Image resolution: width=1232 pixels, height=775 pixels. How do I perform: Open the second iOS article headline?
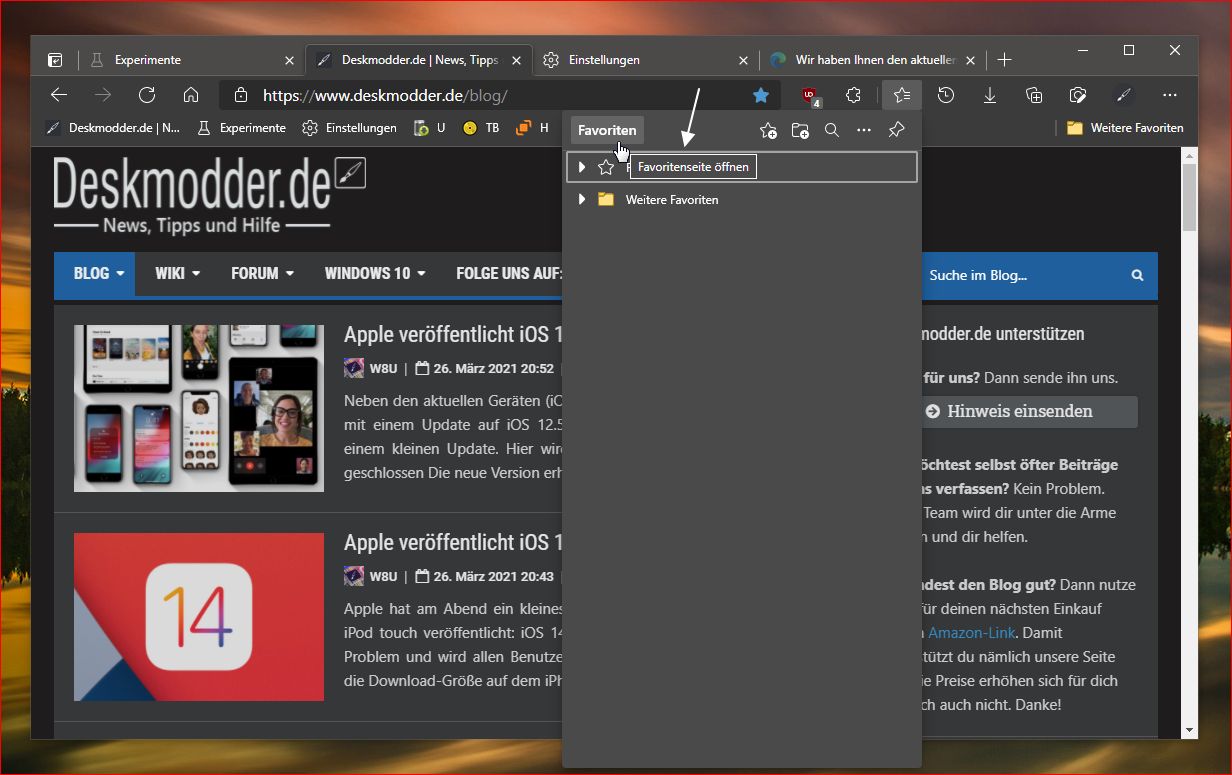[453, 542]
